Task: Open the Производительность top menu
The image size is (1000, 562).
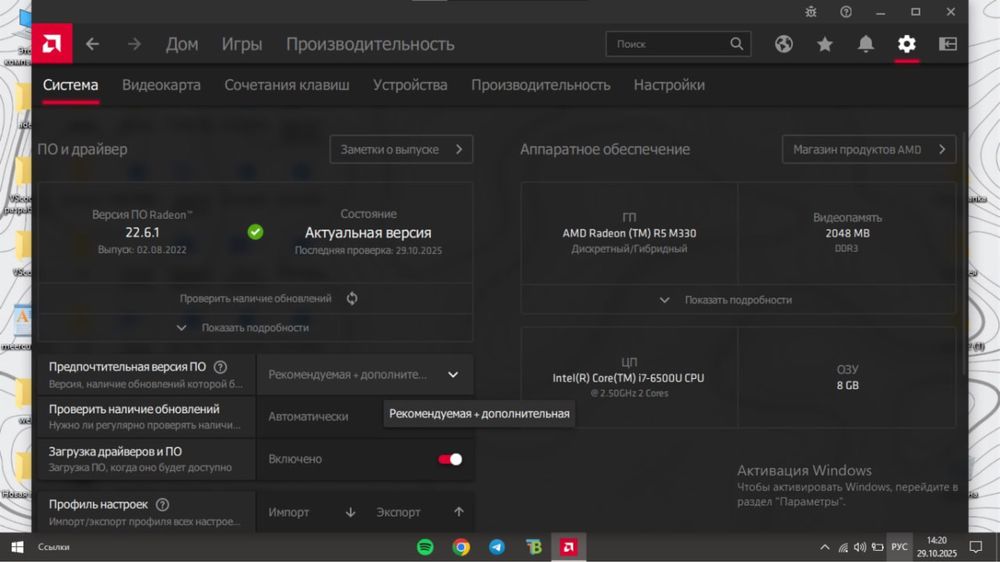Action: [x=370, y=44]
